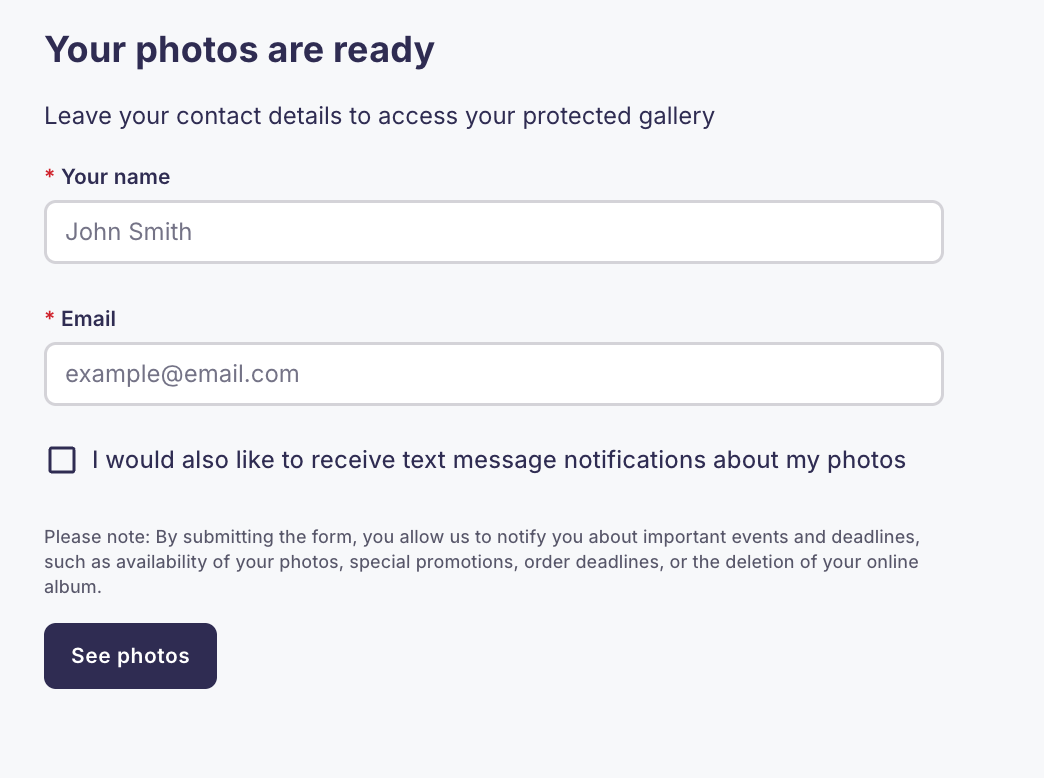Enable the text message notifications checkbox
The image size is (1044, 778).
62,460
